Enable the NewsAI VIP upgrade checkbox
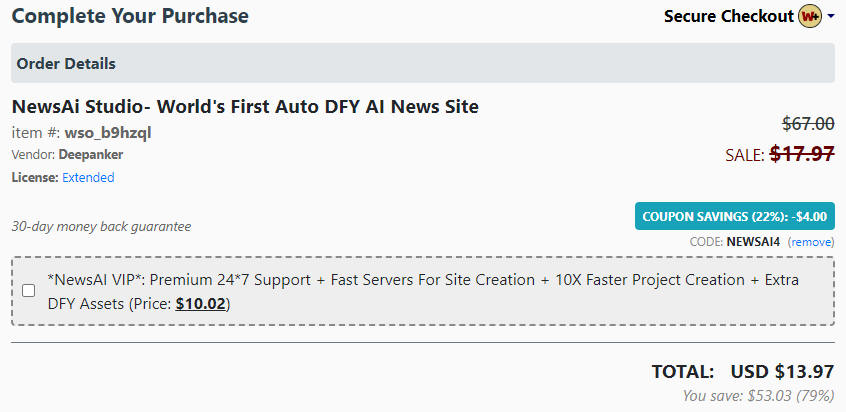The image size is (846, 412). pyautogui.click(x=29, y=291)
